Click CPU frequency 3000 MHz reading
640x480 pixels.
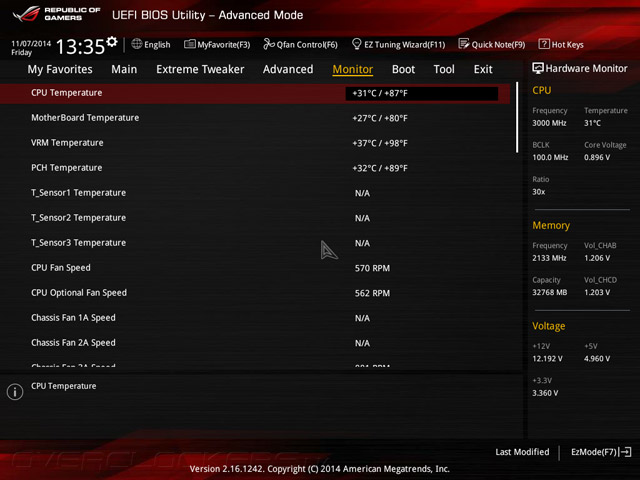click(549, 123)
